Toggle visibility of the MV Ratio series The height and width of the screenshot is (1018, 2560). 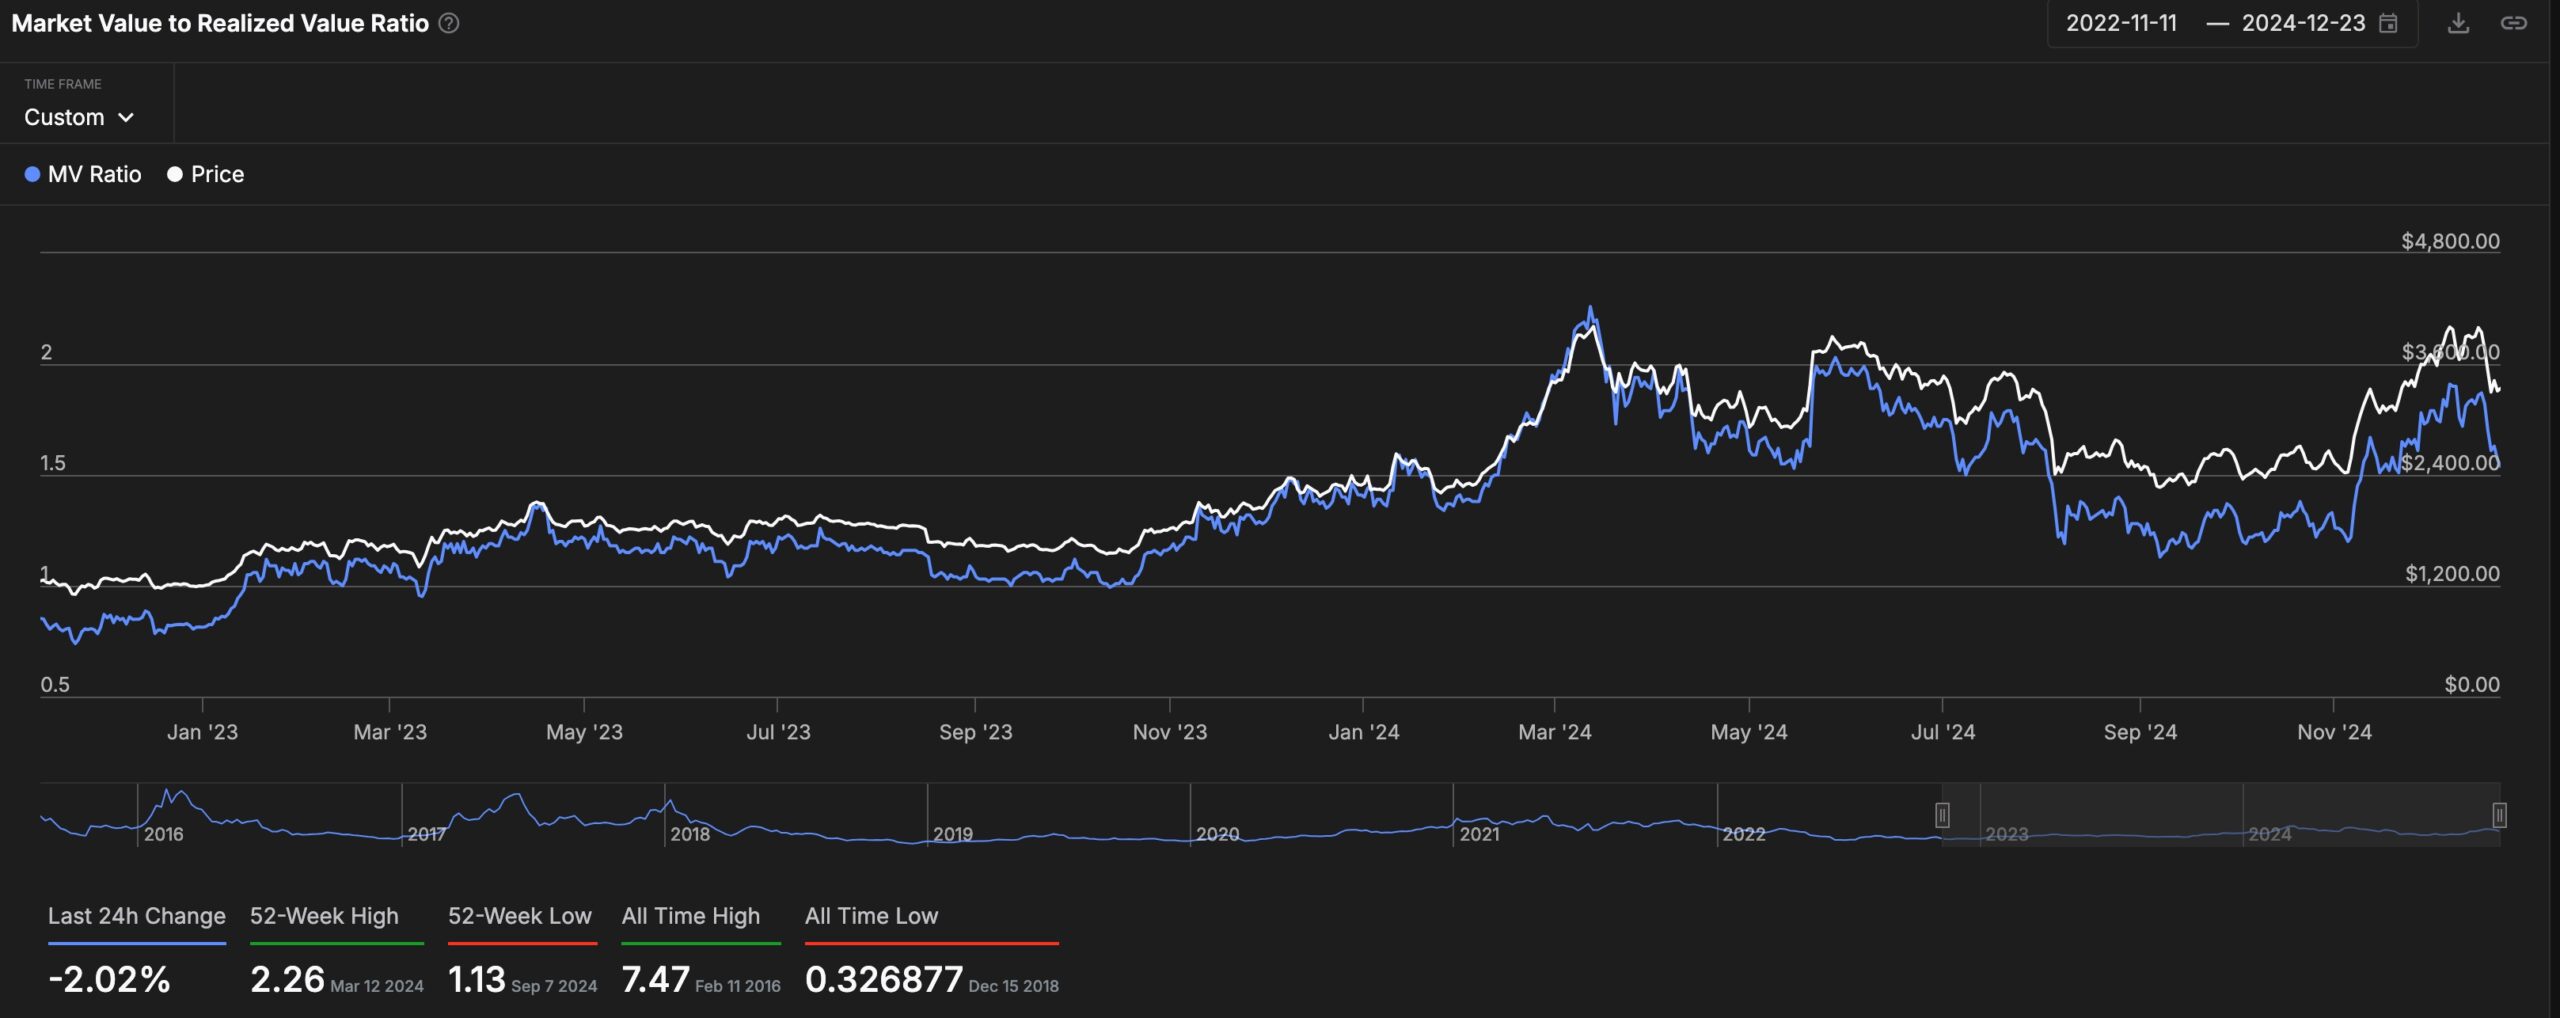click(x=84, y=173)
